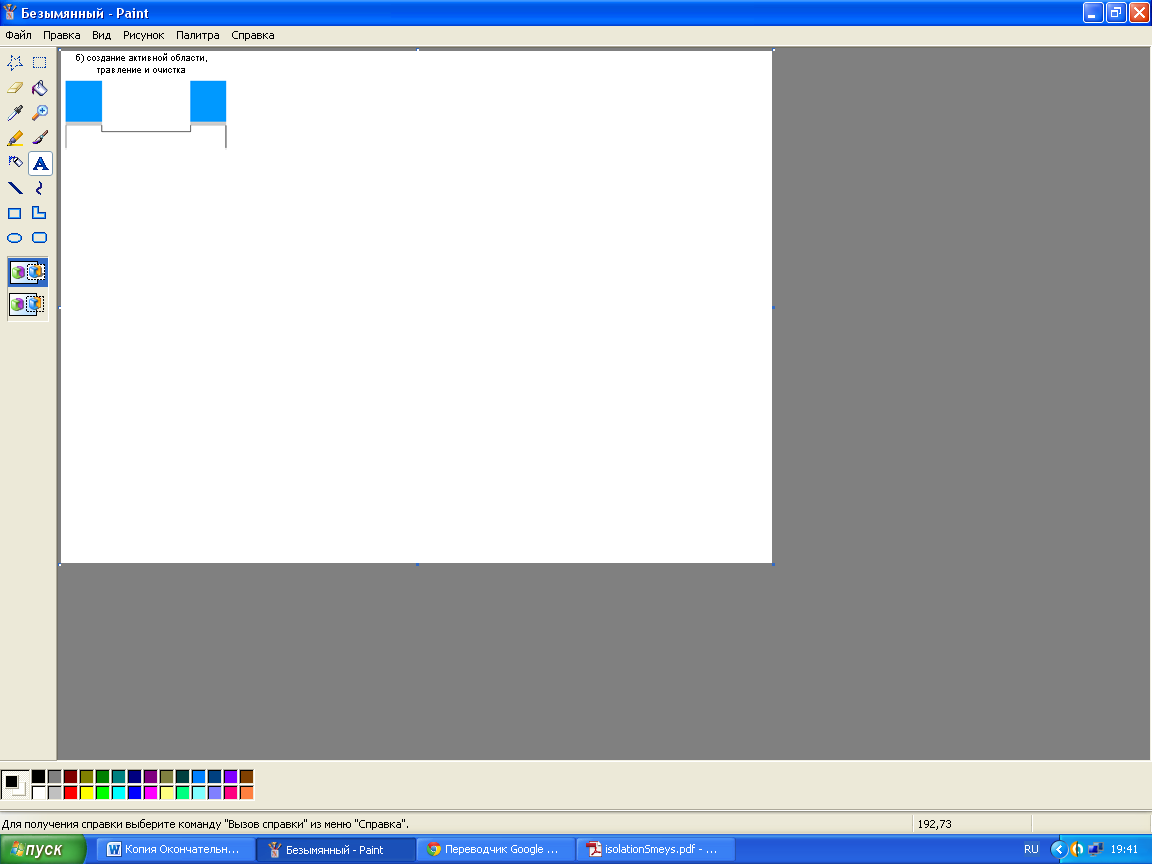Select light gray swatch in bottom row
The width and height of the screenshot is (1152, 864).
54,793
